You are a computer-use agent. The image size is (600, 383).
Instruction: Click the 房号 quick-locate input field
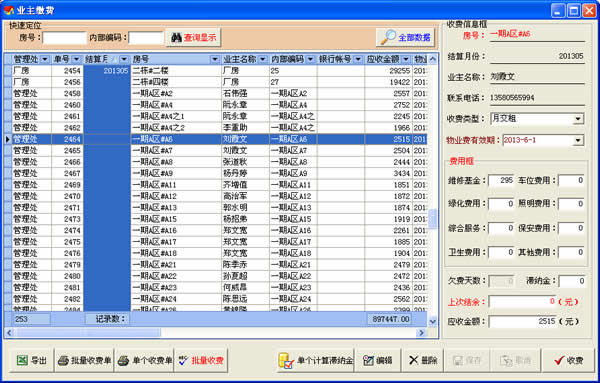(65, 38)
